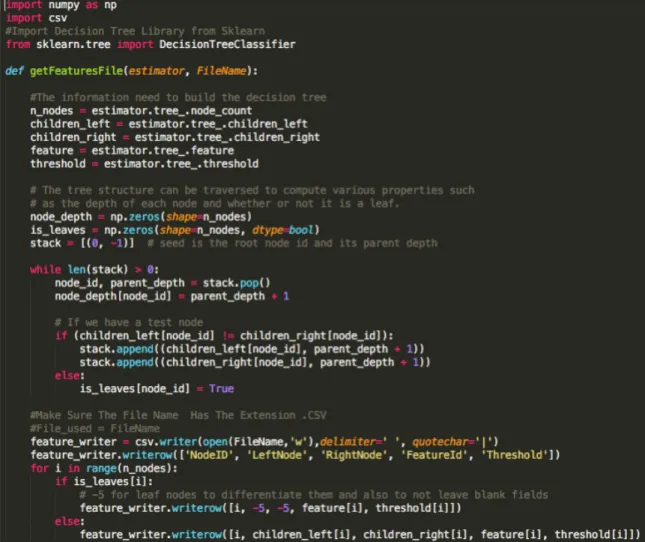Click the "quotechar='|'" argument
The image size is (645, 542).
point(452,442)
